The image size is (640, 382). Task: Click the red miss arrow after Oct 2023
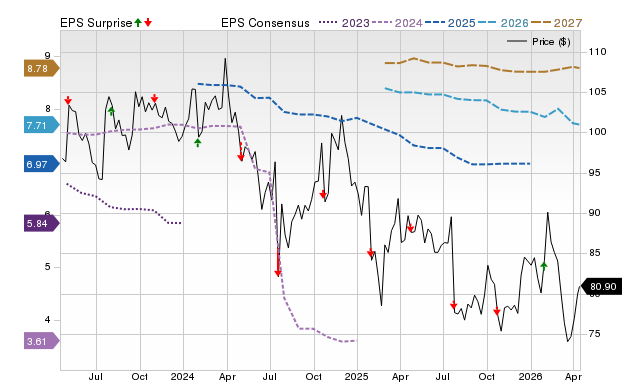click(x=154, y=98)
